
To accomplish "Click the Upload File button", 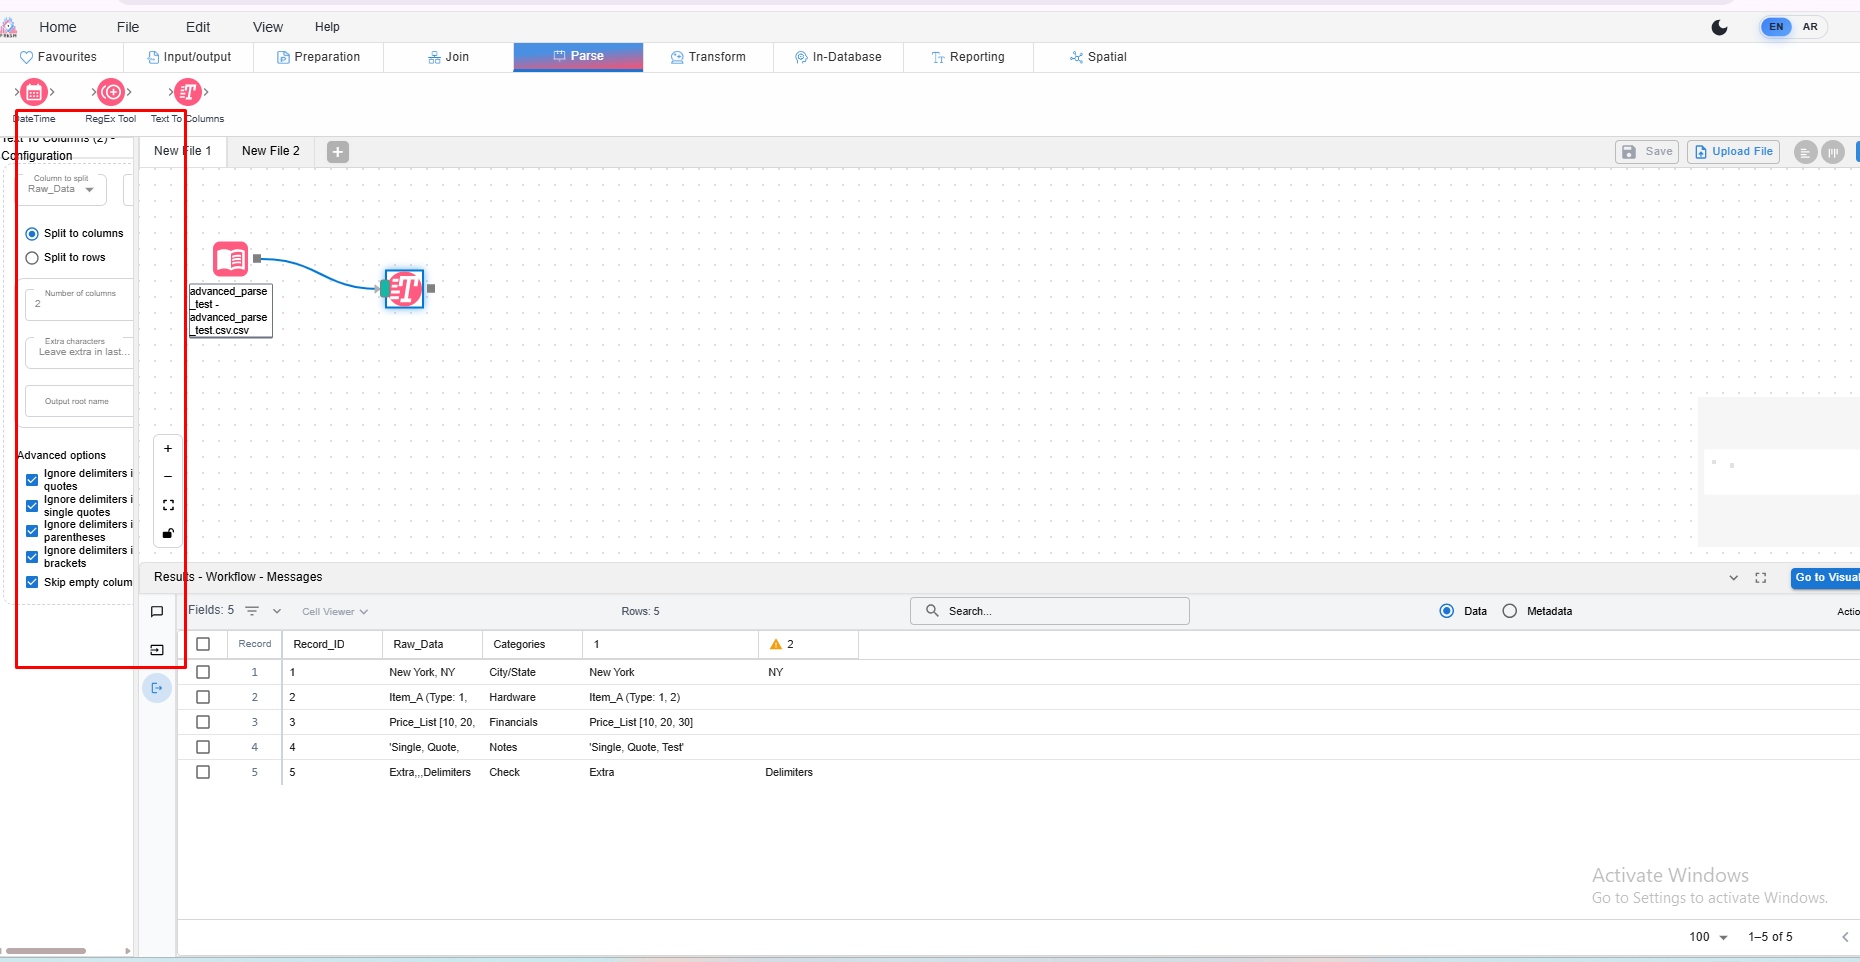I will [1733, 152].
